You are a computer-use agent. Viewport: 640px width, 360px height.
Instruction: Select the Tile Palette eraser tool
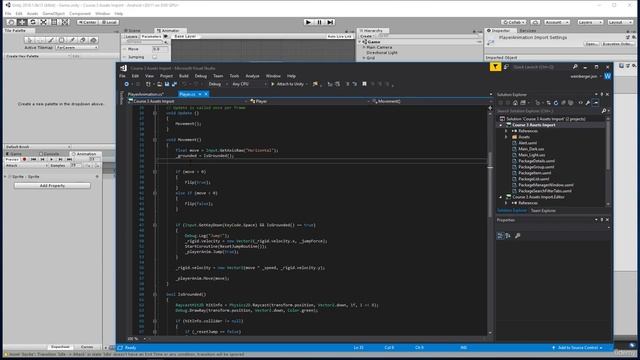[x=82, y=40]
